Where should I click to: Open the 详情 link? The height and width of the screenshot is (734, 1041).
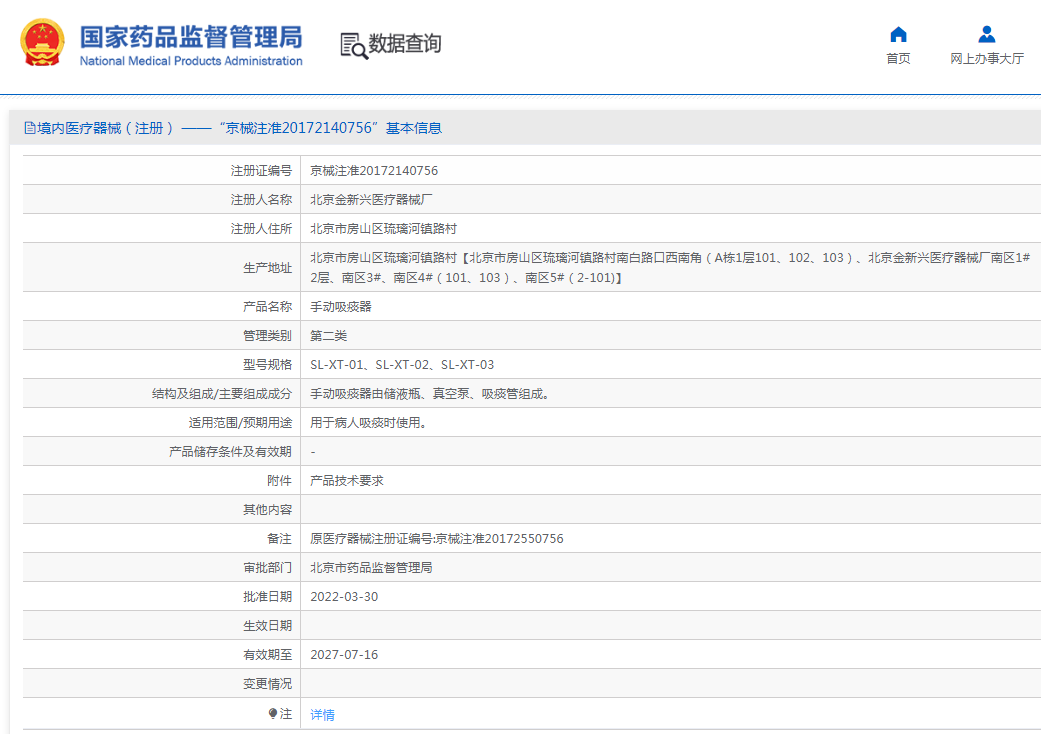point(322,714)
